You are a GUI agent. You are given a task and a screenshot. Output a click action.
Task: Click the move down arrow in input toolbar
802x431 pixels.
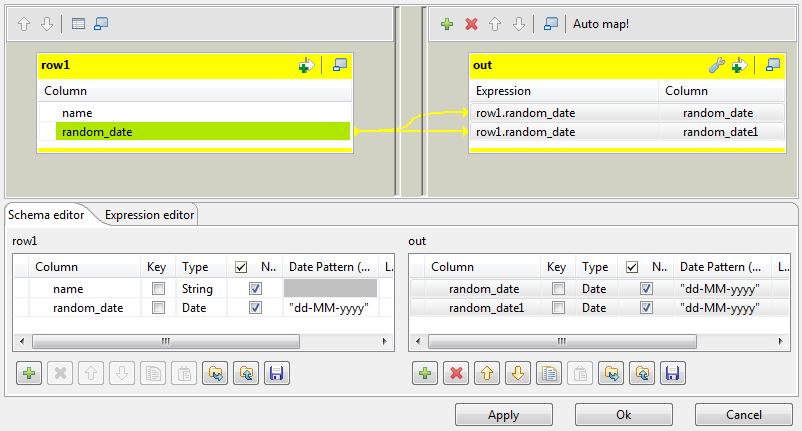[x=47, y=24]
